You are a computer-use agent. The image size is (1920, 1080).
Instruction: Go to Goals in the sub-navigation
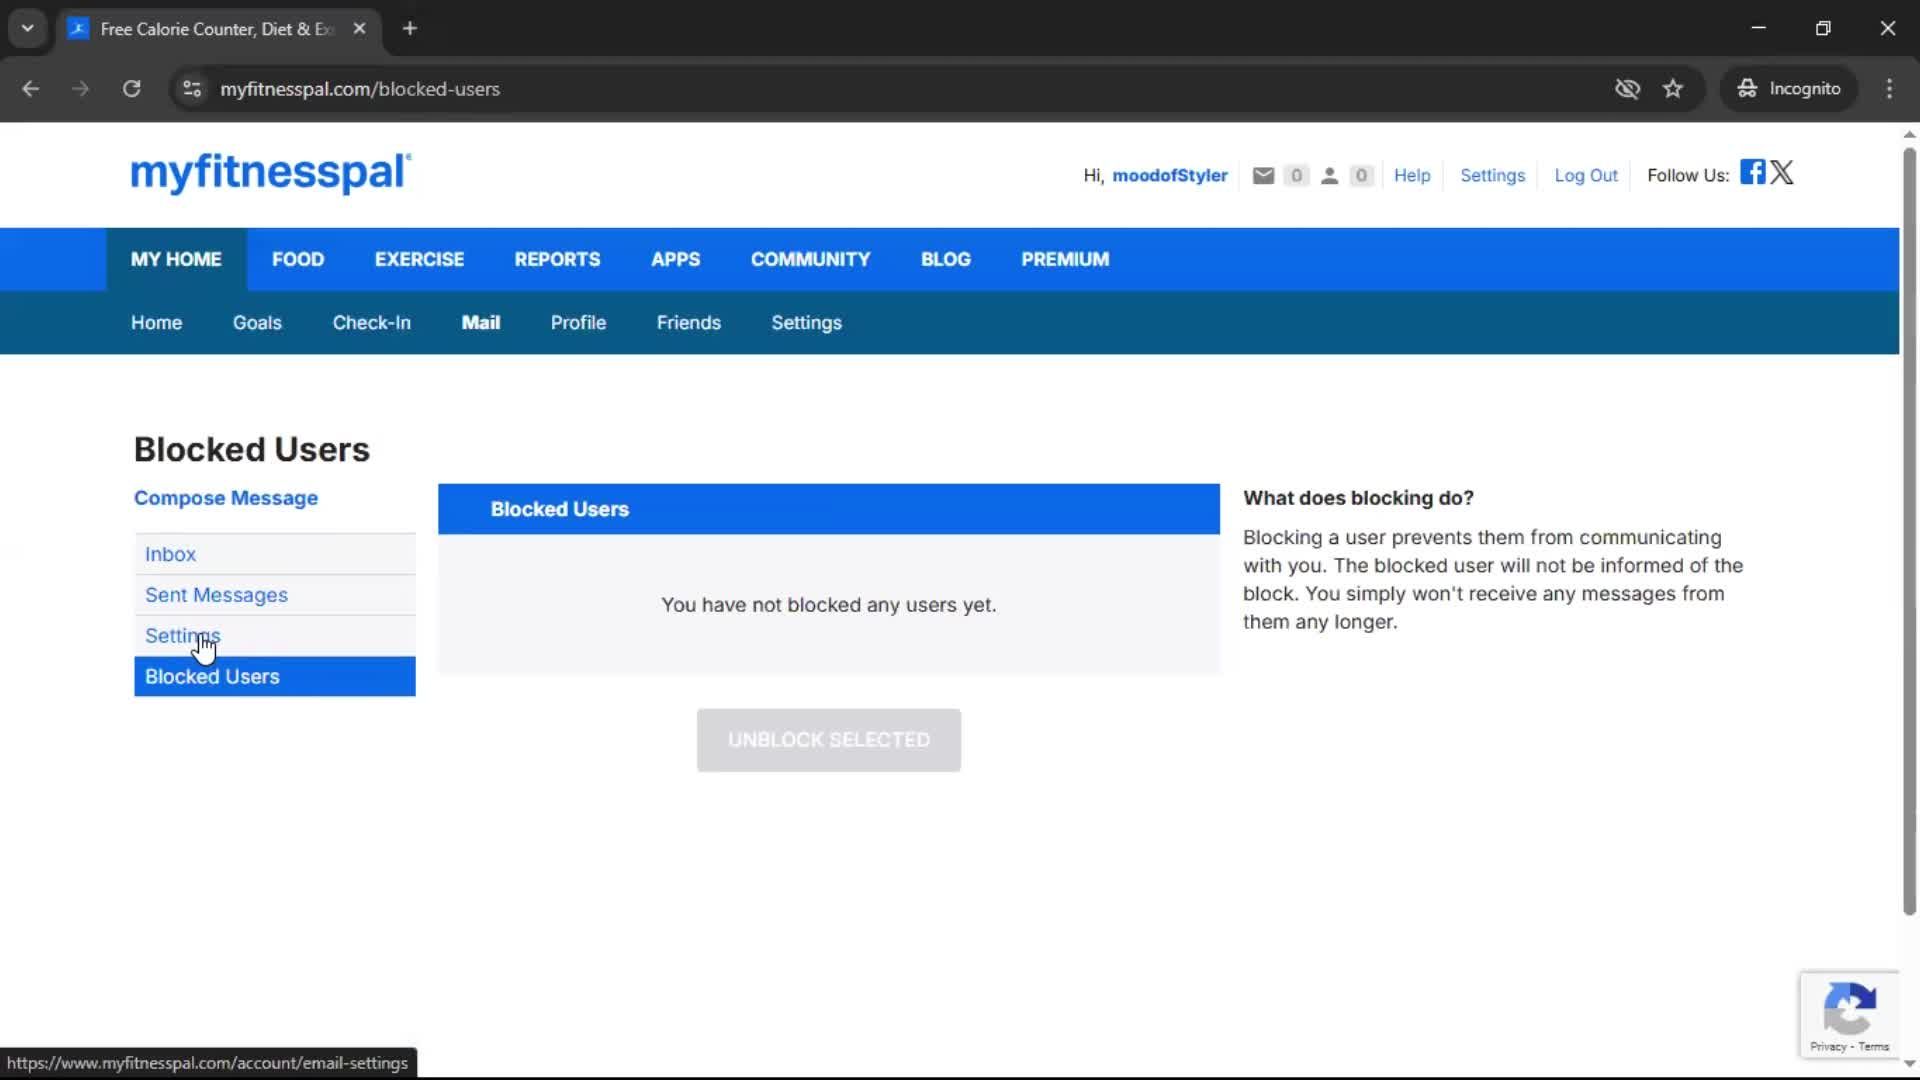click(x=257, y=323)
